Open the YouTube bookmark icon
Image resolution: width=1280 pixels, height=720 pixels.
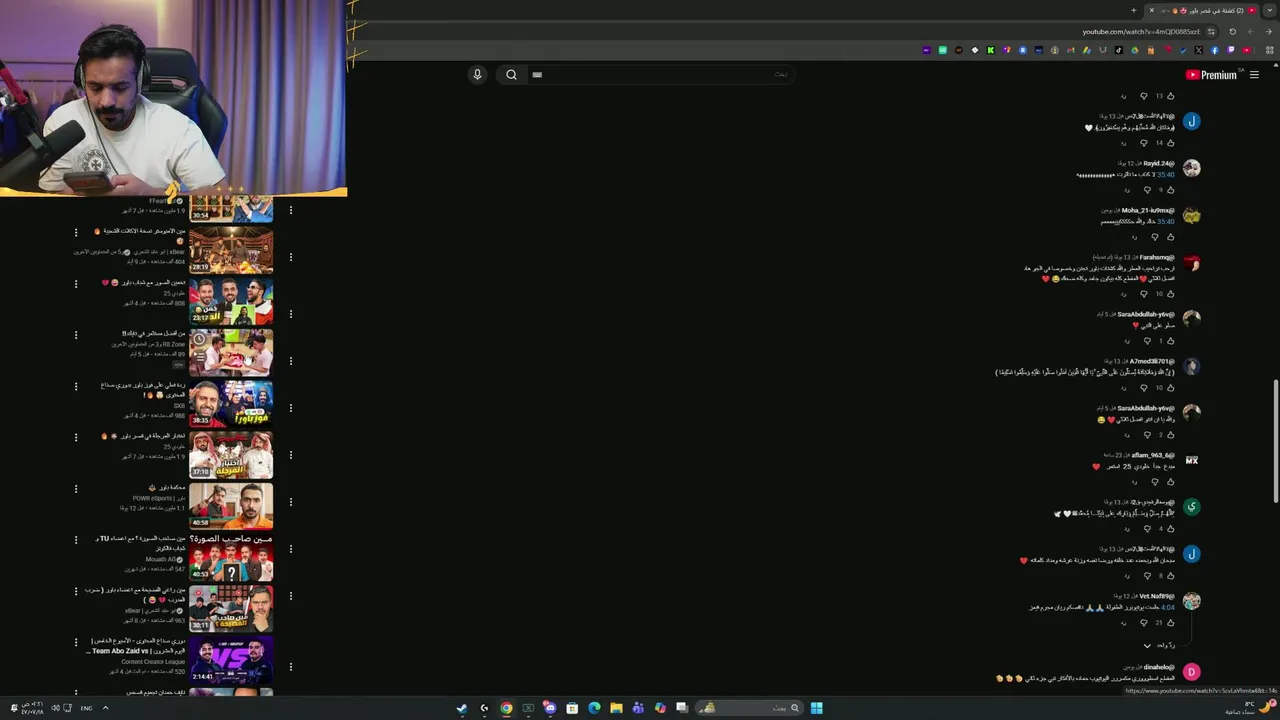point(1246,50)
